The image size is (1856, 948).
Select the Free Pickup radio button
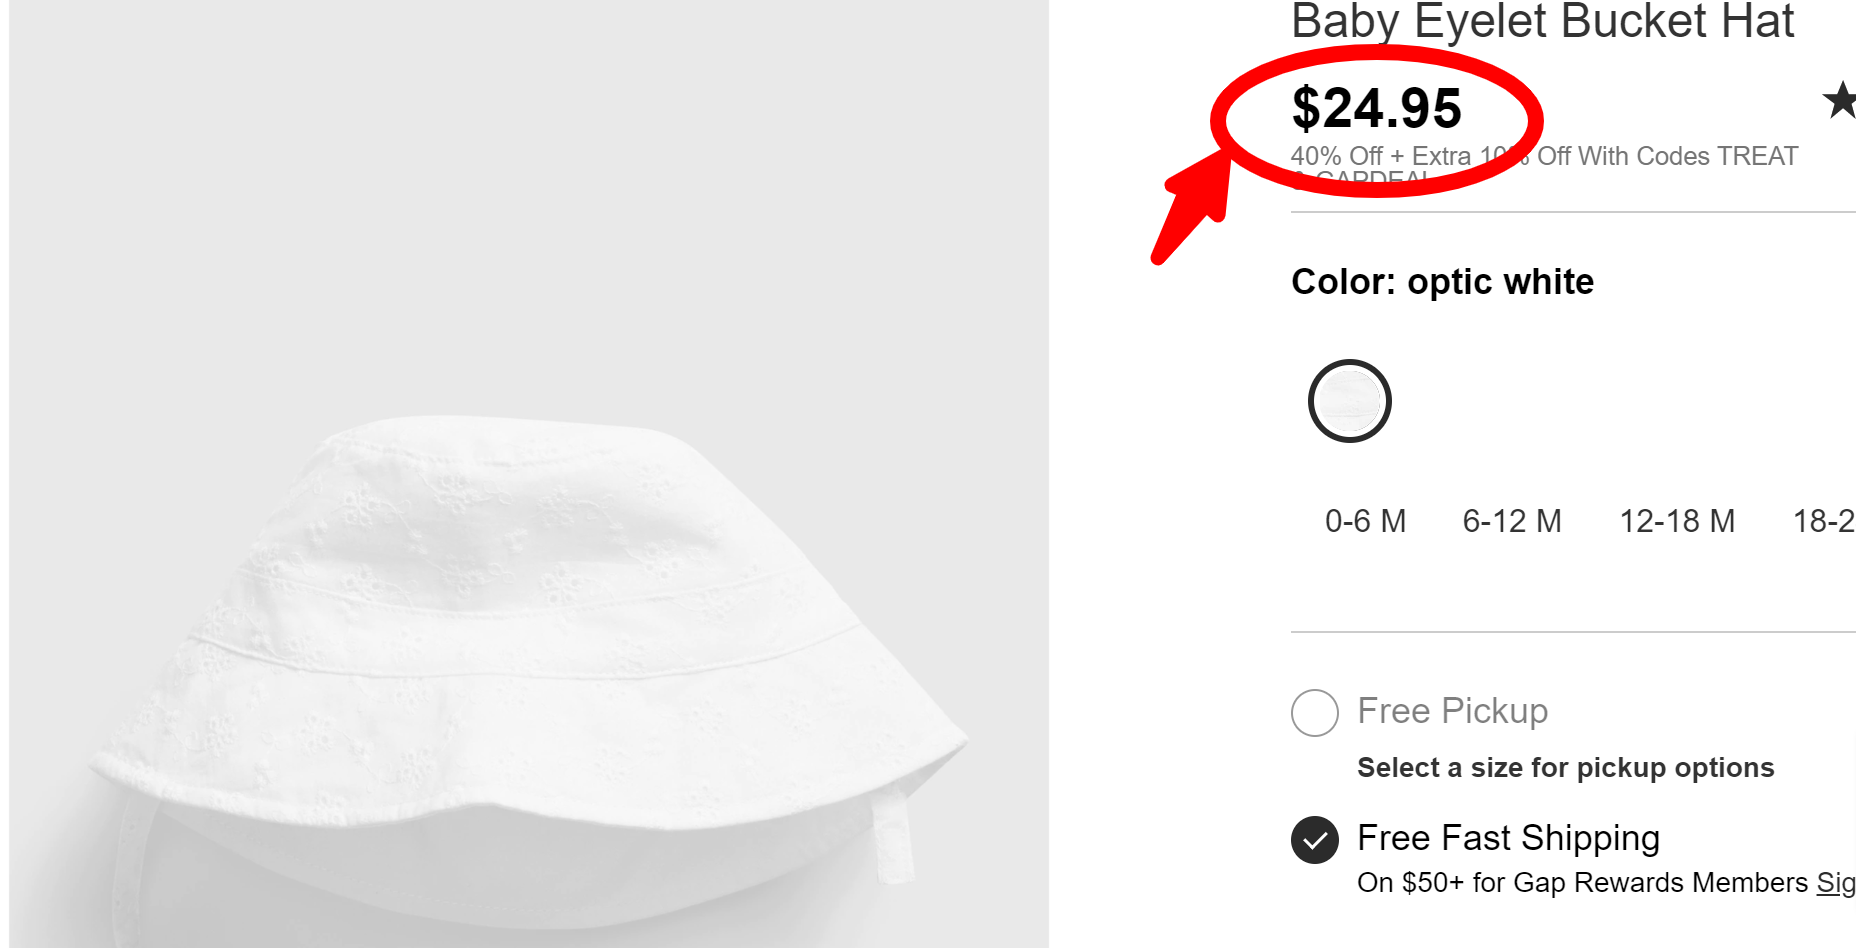coord(1314,713)
